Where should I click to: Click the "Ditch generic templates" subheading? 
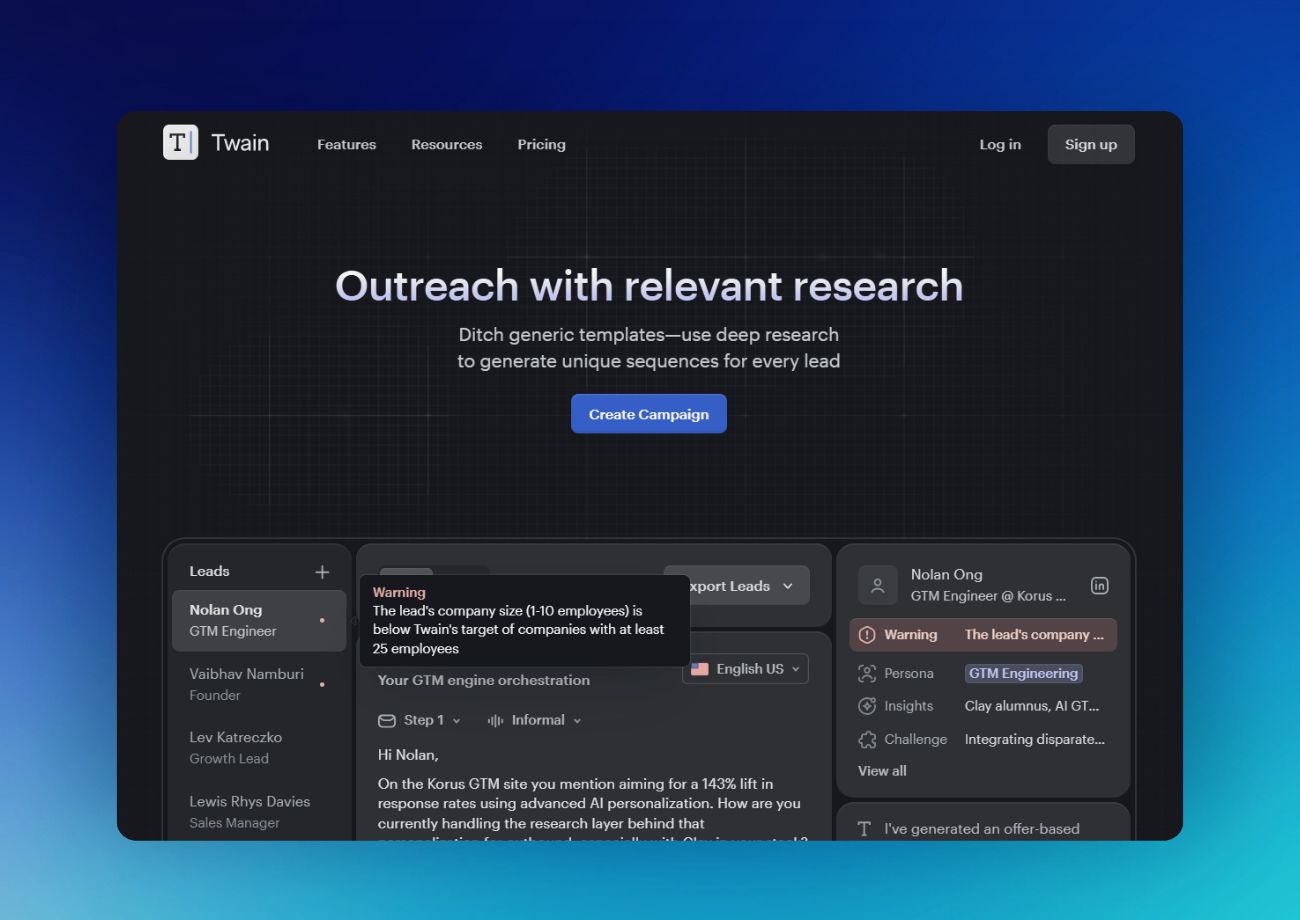(x=649, y=348)
